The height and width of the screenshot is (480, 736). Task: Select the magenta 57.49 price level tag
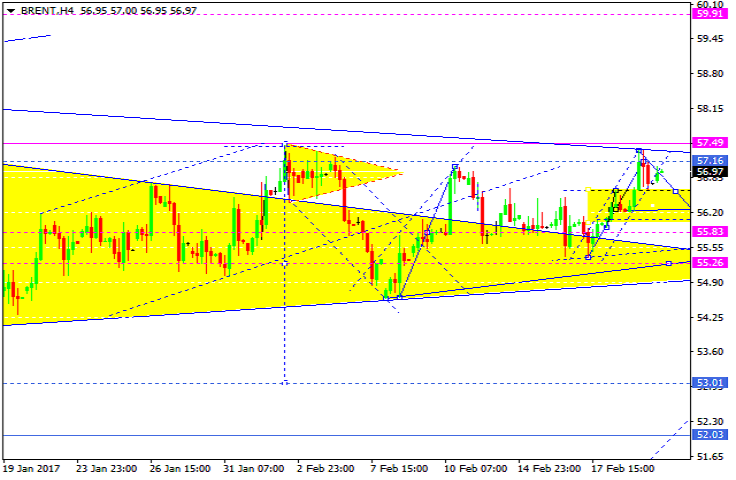coord(710,143)
